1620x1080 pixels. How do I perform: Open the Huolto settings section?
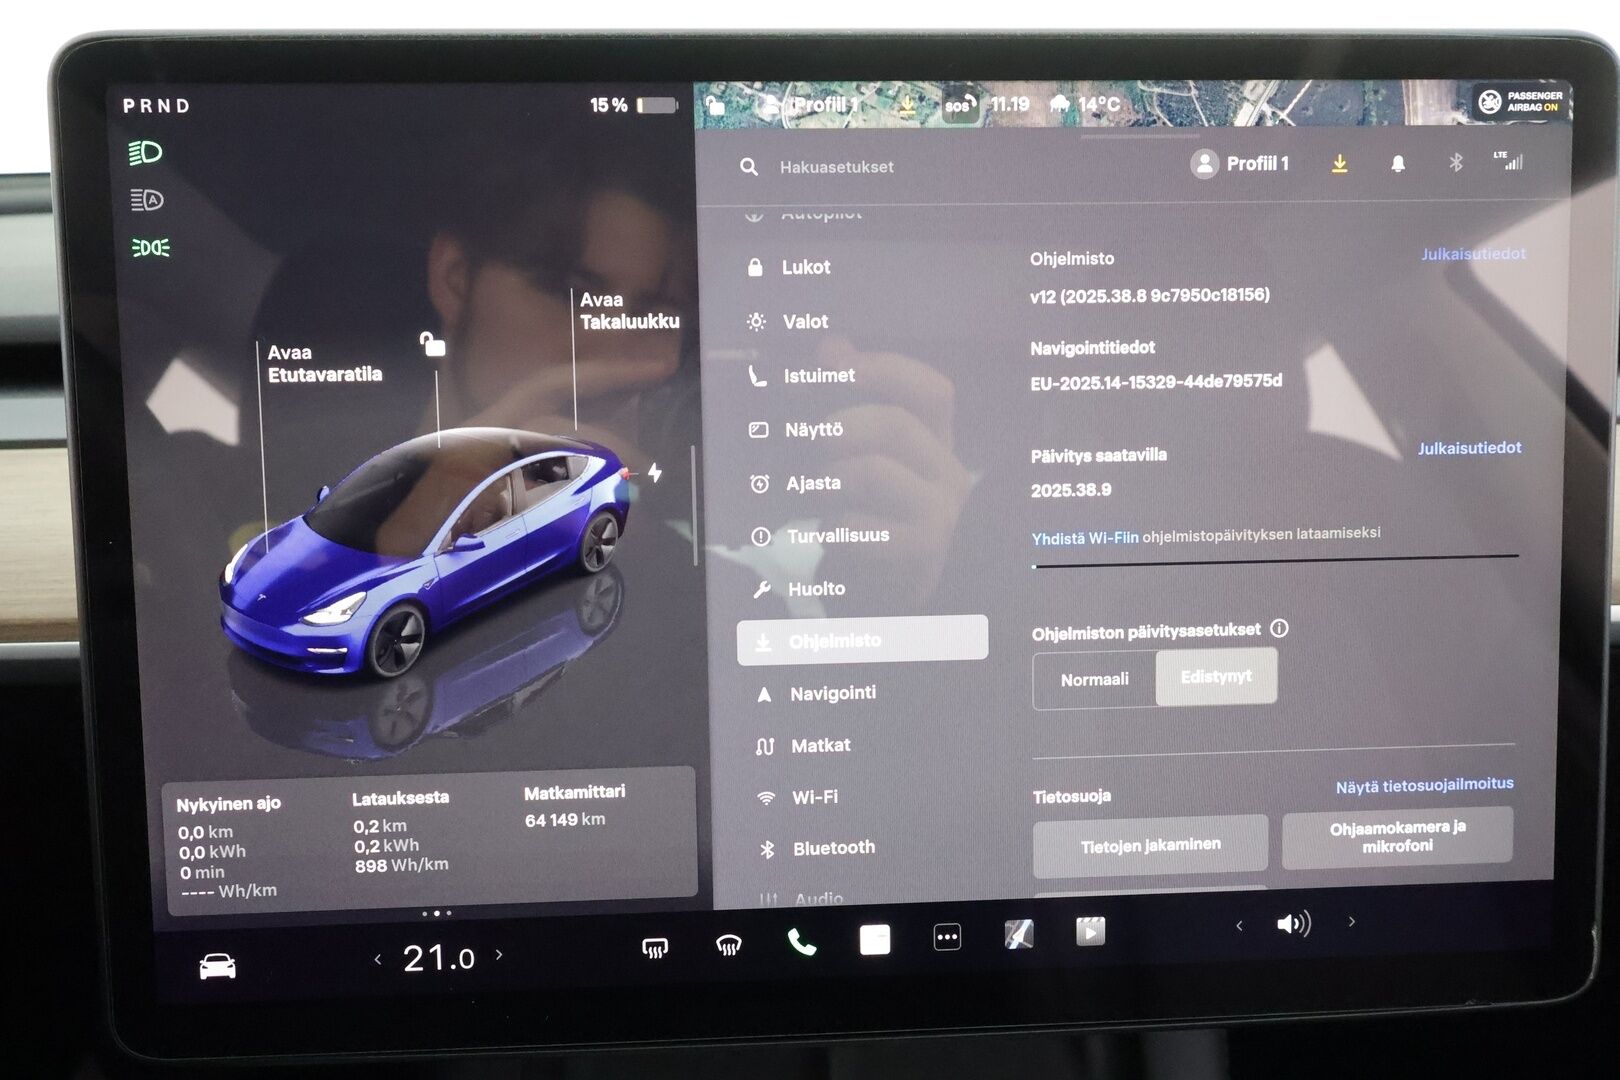click(815, 588)
